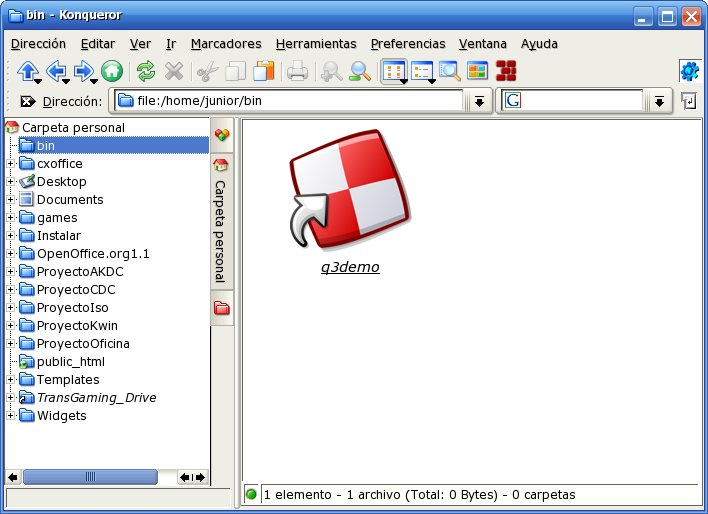
Task: Select public_html in the tree
Action: tap(70, 362)
